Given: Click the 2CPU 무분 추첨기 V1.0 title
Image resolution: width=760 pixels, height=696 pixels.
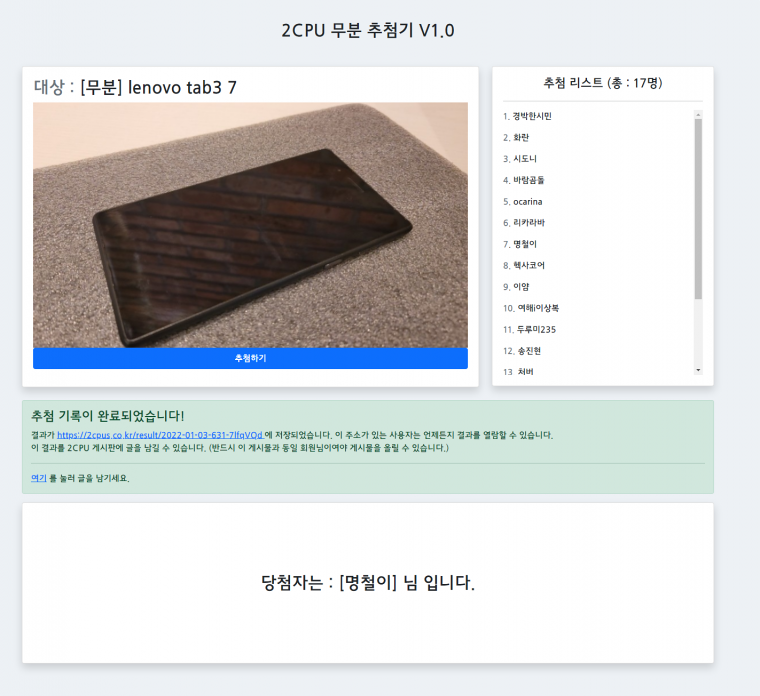Looking at the screenshot, I should pyautogui.click(x=368, y=31).
